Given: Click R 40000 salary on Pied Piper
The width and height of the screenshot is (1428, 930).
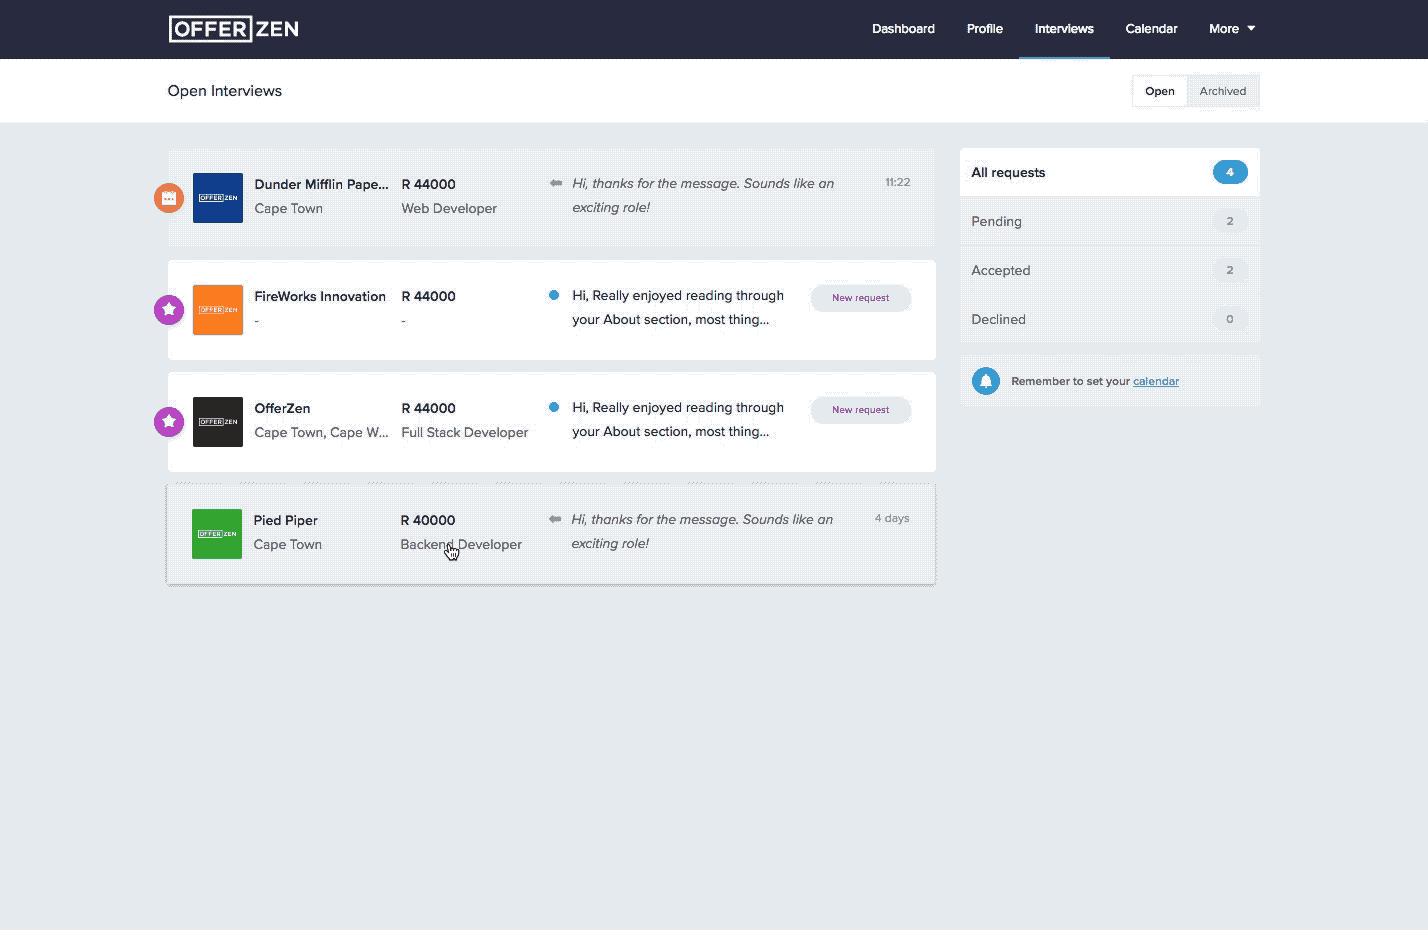Looking at the screenshot, I should [x=428, y=520].
